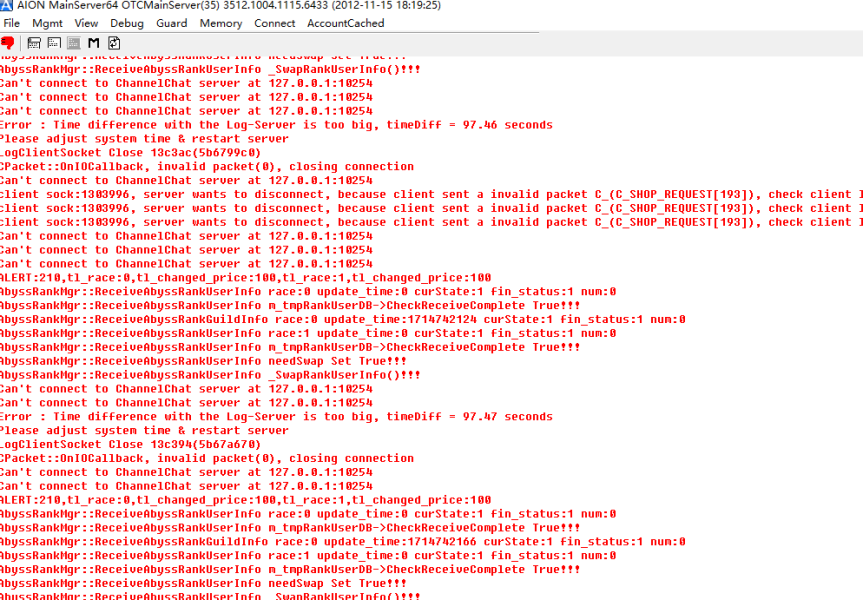
Task: Click the bold M toolbar icon
Action: tap(94, 43)
